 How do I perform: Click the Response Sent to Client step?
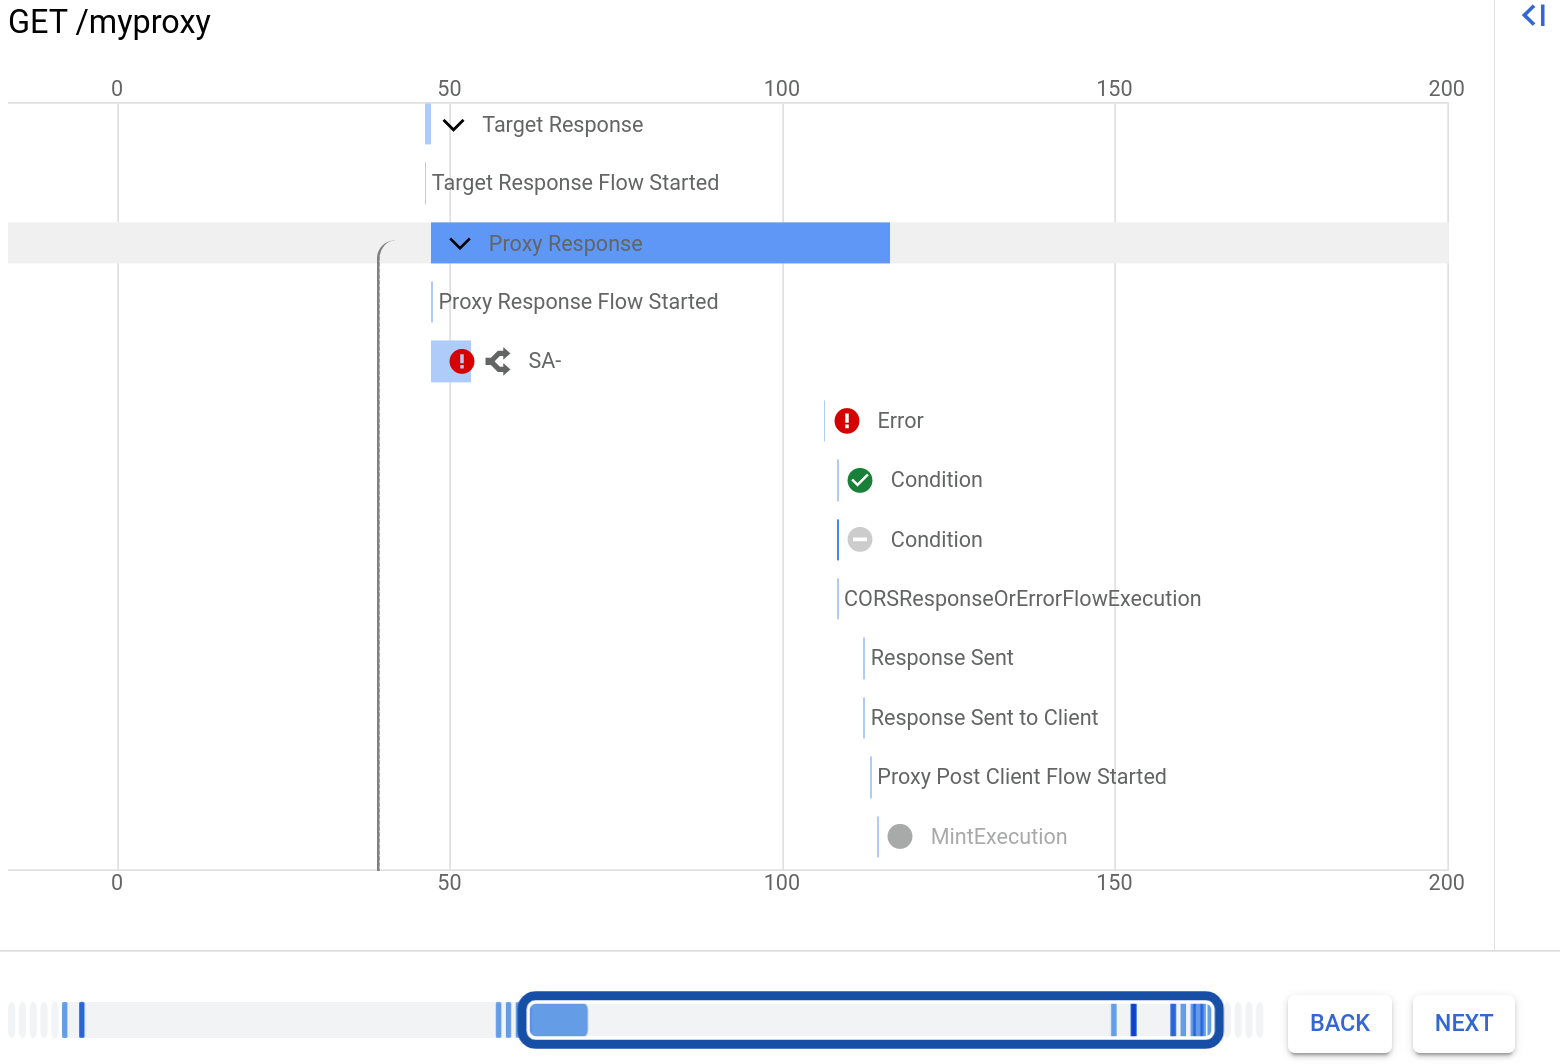[x=984, y=717]
